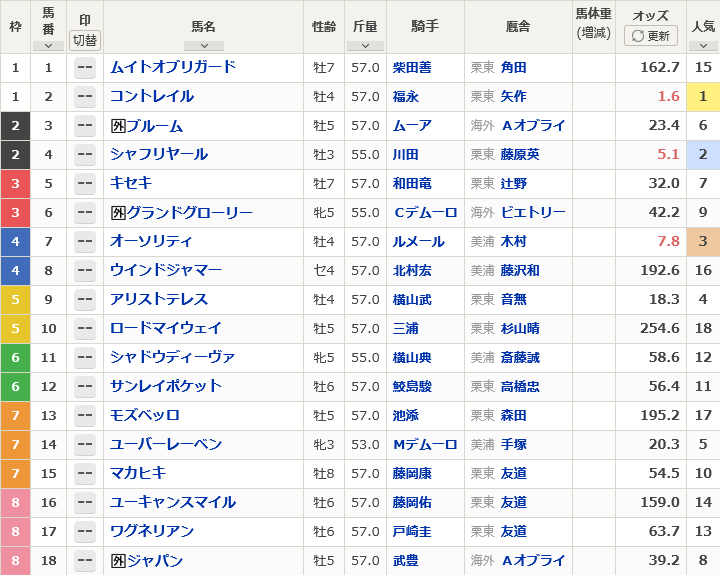720x575 pixels.
Task: Open horse page for ユーキャンスマイル
Action: (x=173, y=502)
